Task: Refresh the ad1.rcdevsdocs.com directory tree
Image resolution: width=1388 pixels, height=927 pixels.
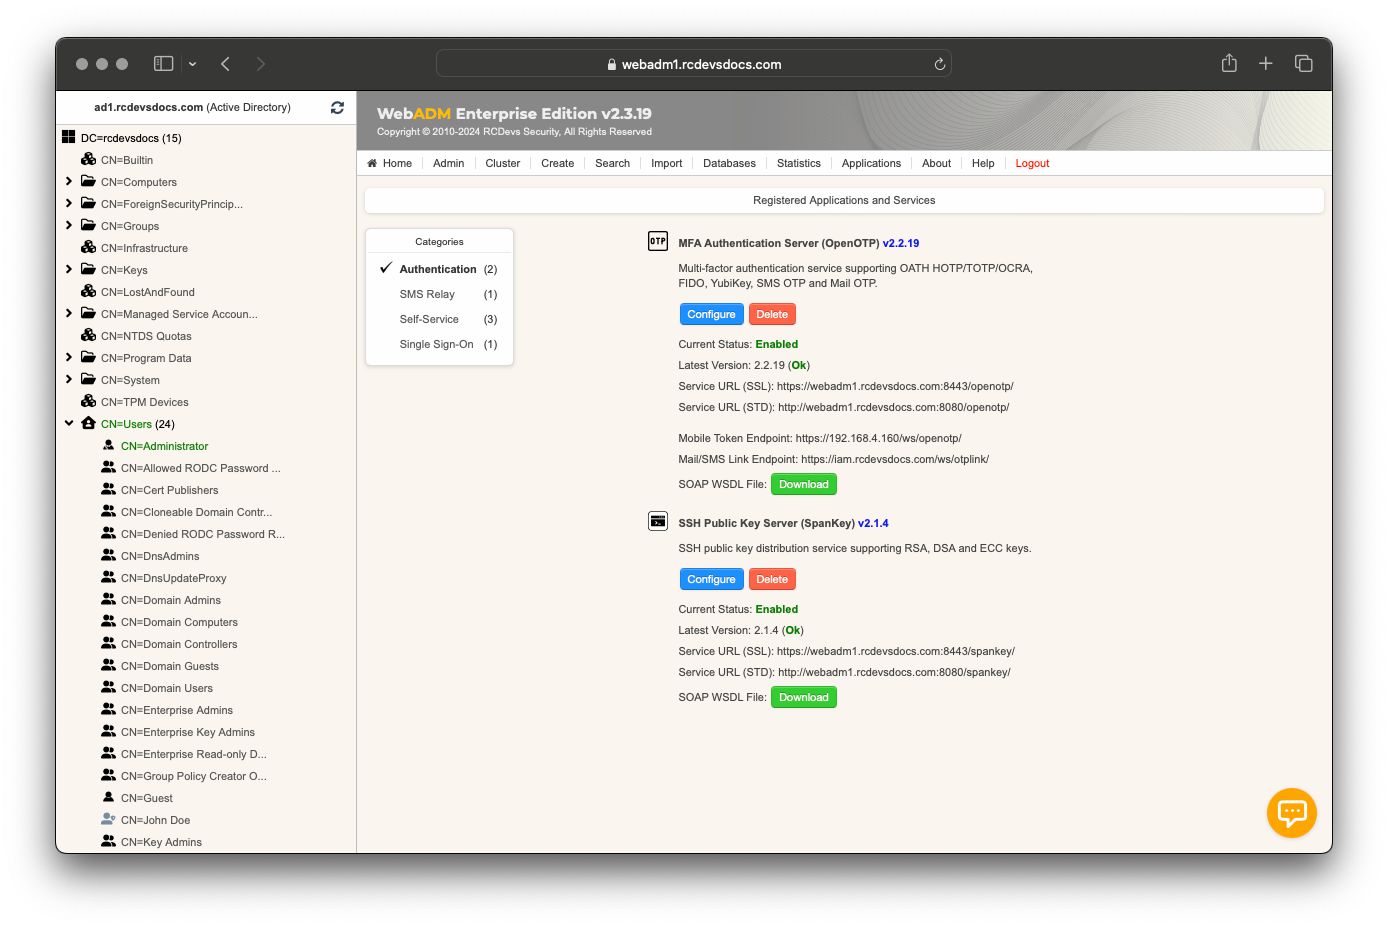Action: (x=337, y=107)
